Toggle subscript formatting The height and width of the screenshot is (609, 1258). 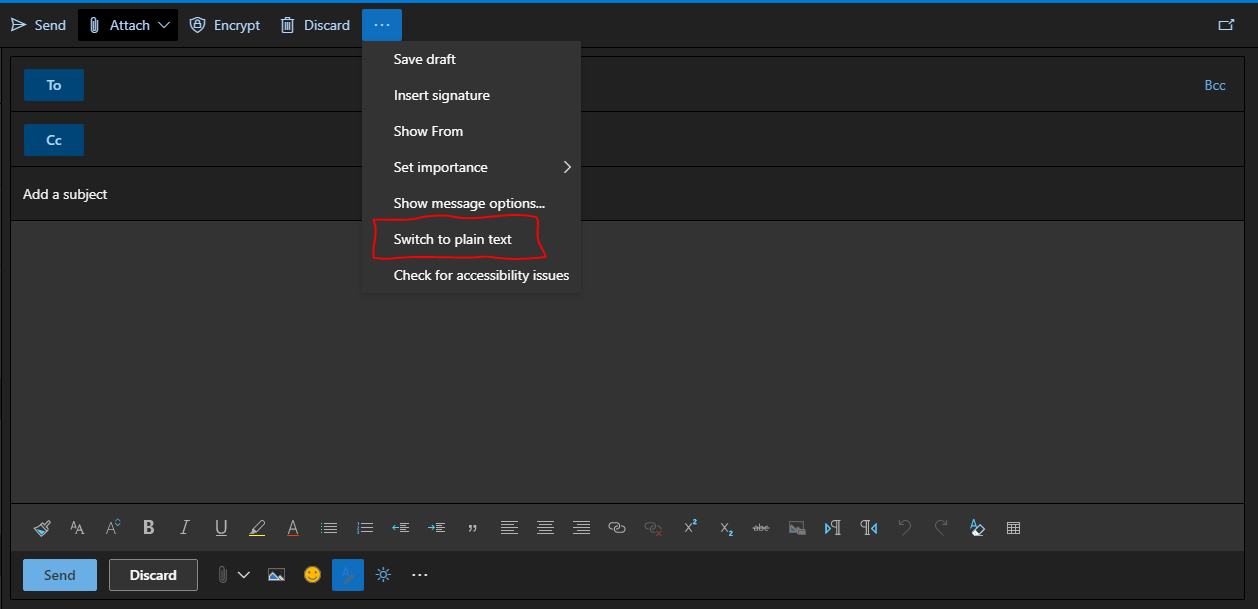[726, 528]
